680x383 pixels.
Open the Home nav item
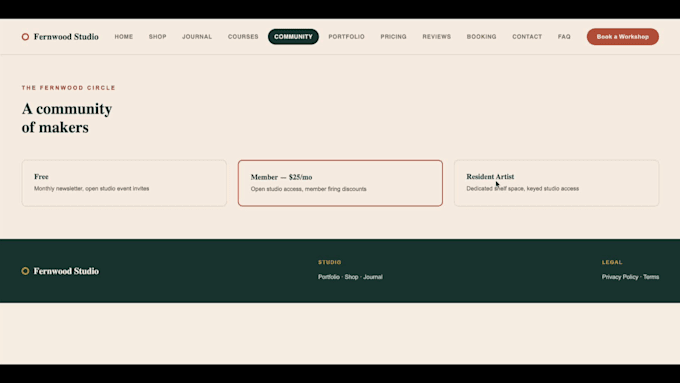point(124,37)
